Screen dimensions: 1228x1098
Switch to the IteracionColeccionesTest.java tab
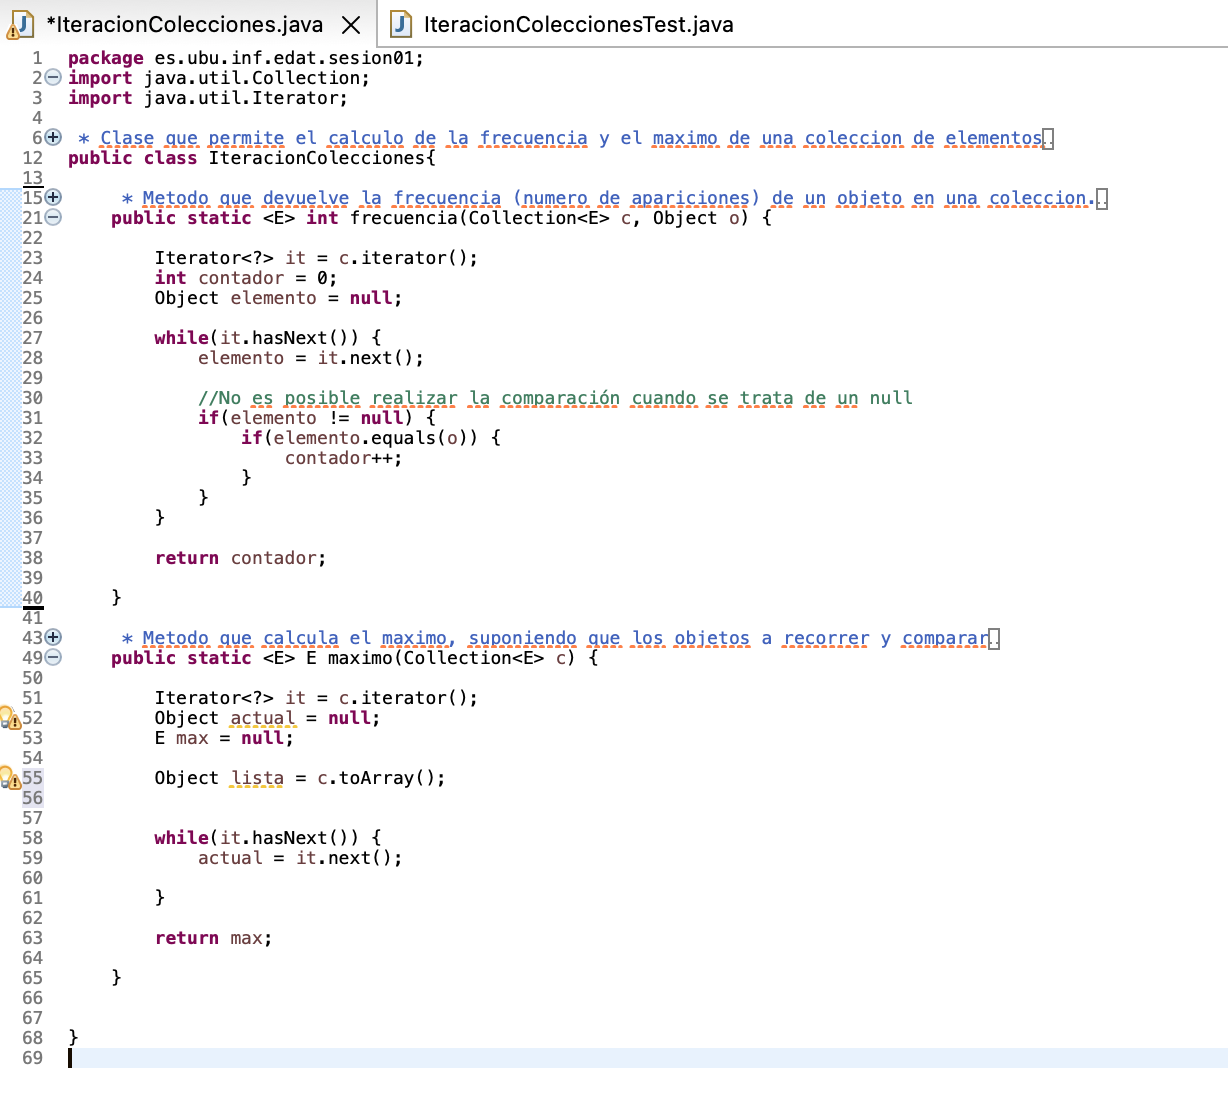pos(578,25)
